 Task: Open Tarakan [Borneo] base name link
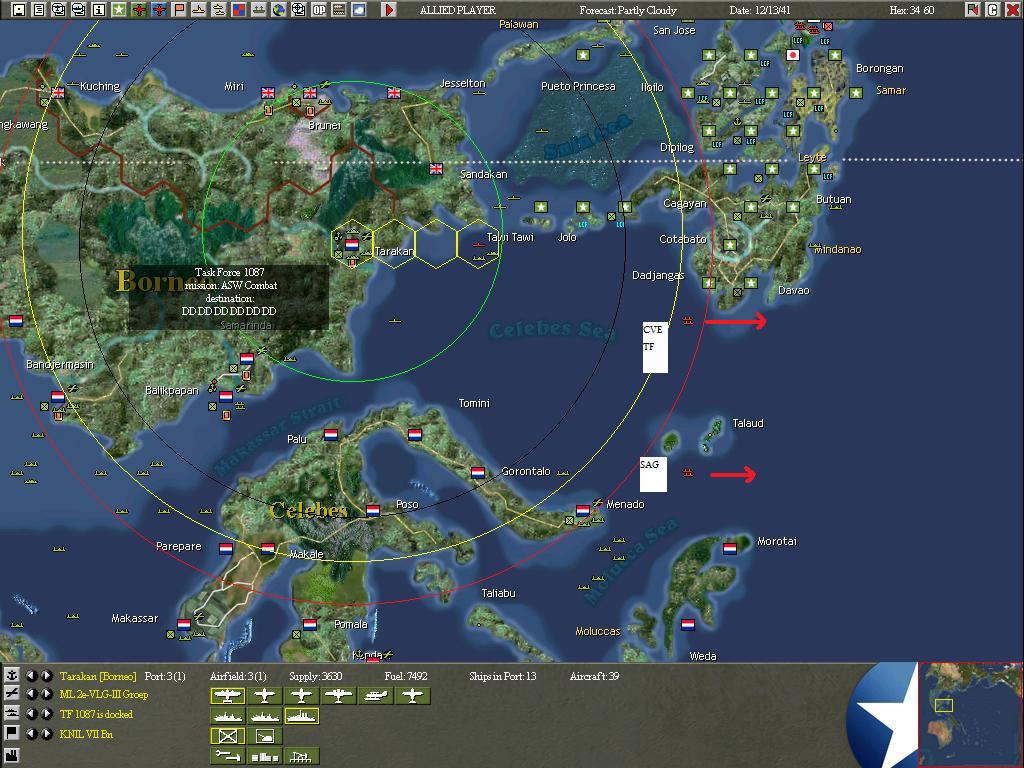(99, 676)
